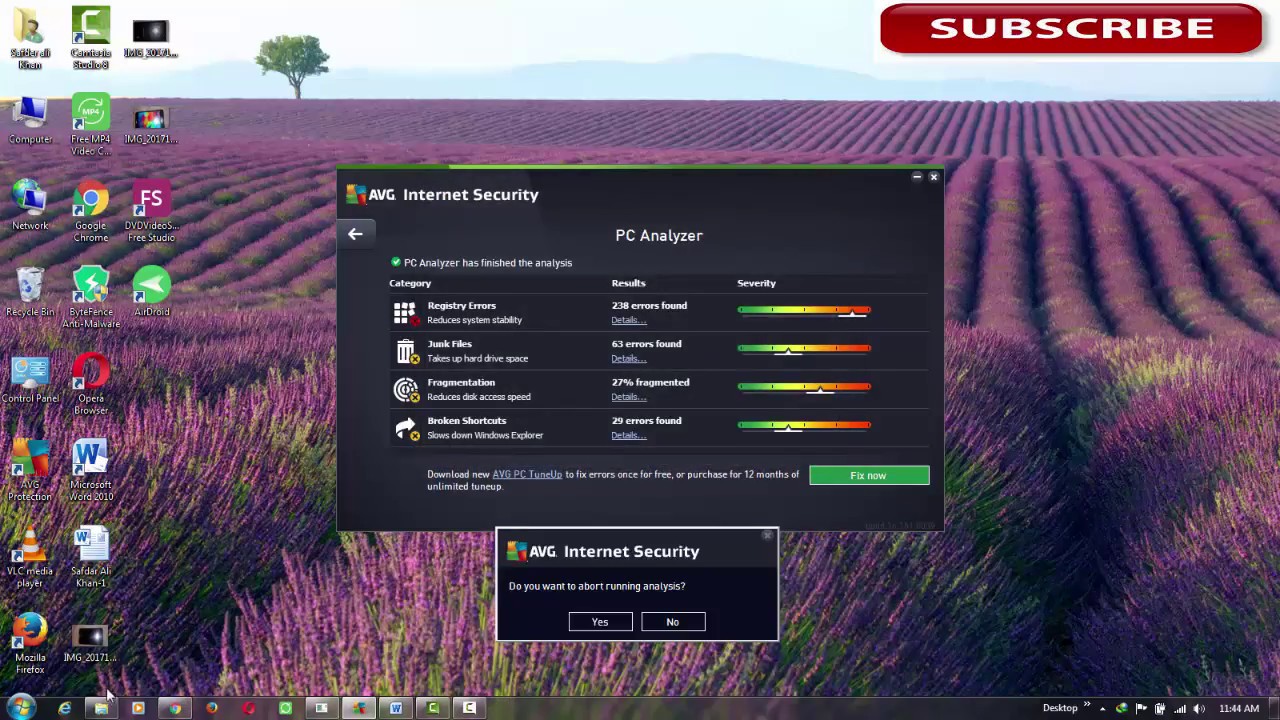
Task: Click network signal tray icon
Action: tap(1180, 709)
